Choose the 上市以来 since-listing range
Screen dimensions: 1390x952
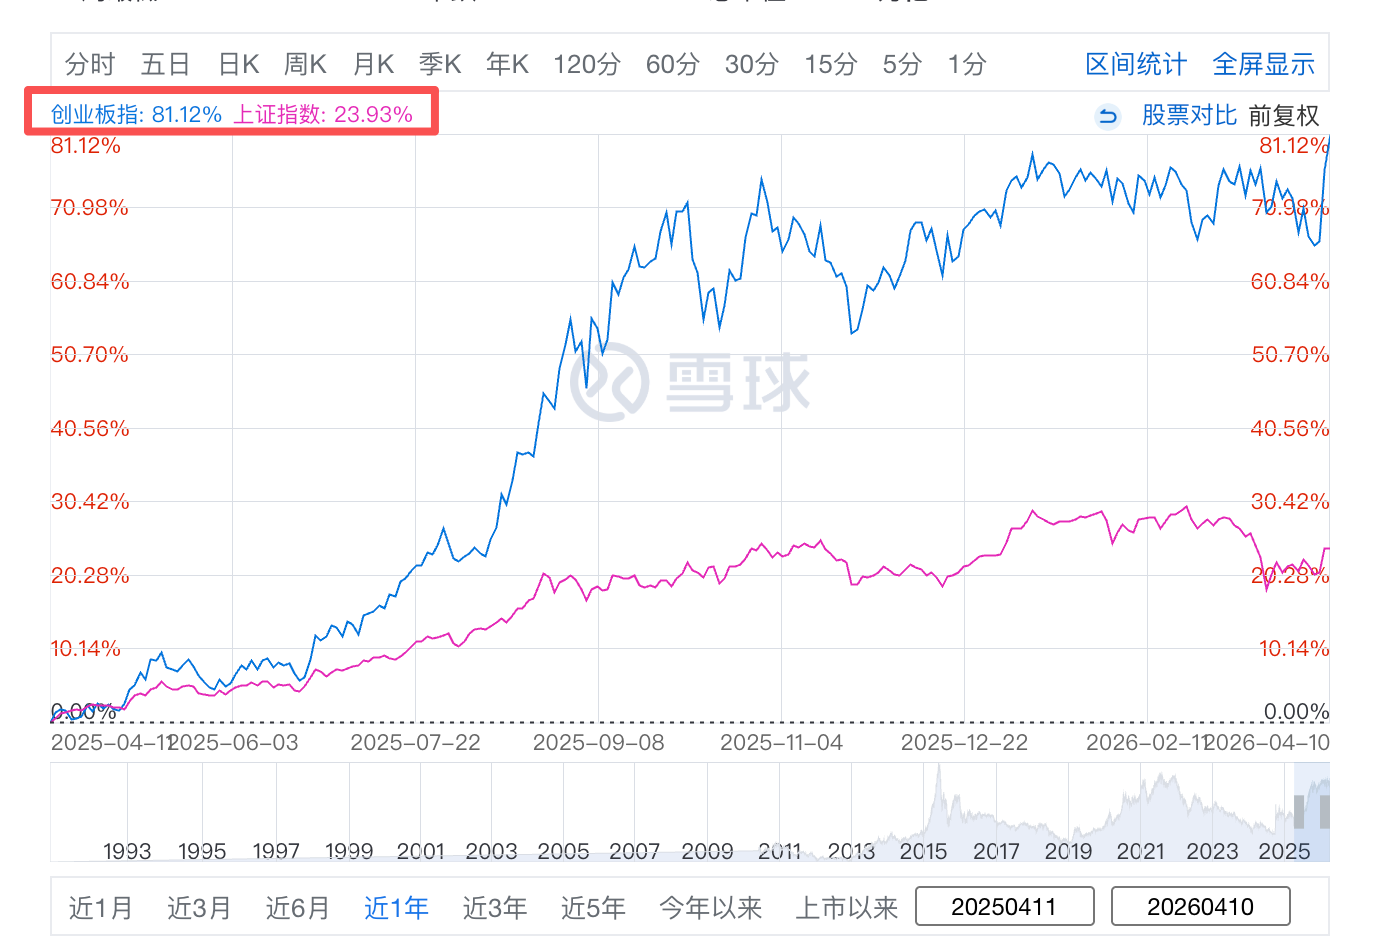(846, 908)
